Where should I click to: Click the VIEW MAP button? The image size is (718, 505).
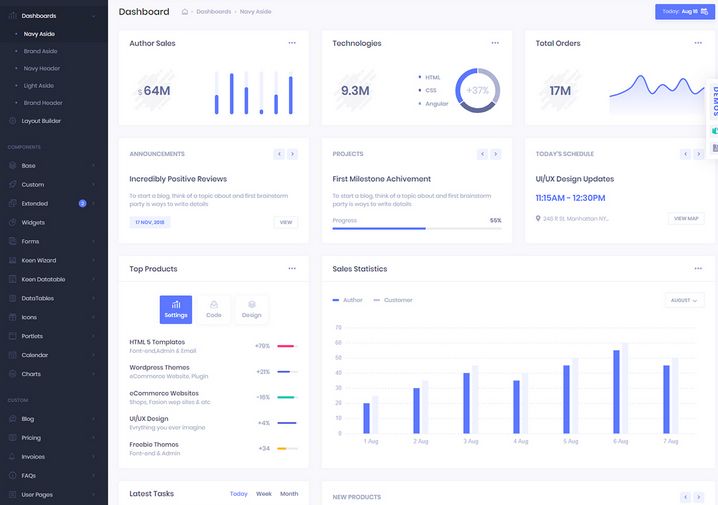686,218
